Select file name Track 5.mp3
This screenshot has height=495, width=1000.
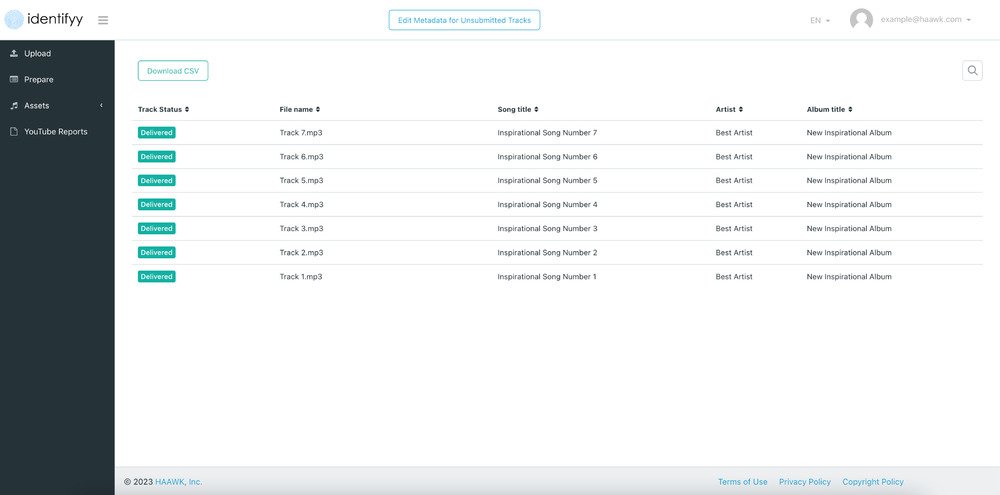301,181
